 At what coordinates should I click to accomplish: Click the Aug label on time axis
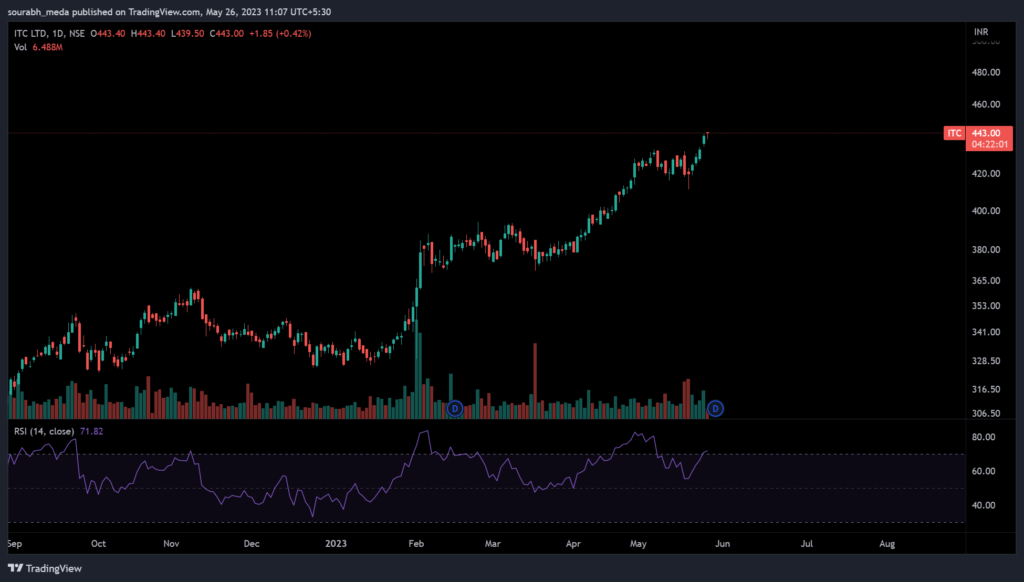pyautogui.click(x=887, y=543)
